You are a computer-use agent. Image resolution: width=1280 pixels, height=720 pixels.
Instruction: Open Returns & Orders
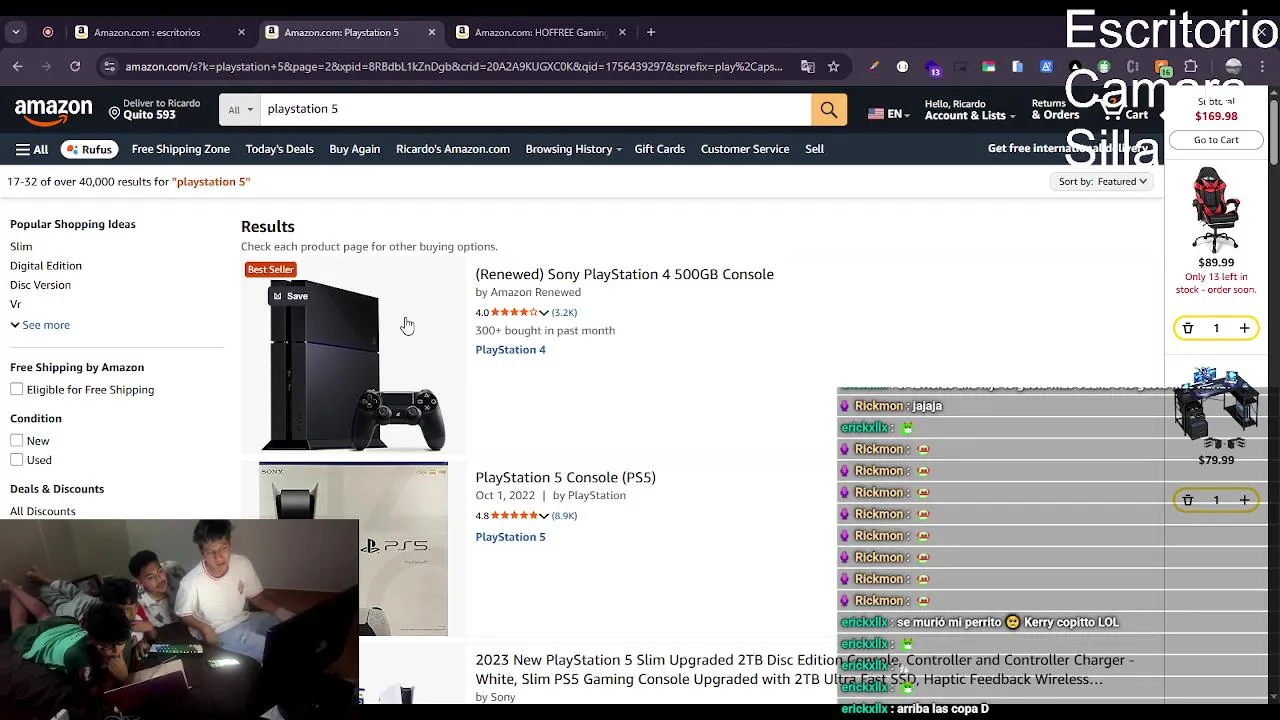point(1055,110)
